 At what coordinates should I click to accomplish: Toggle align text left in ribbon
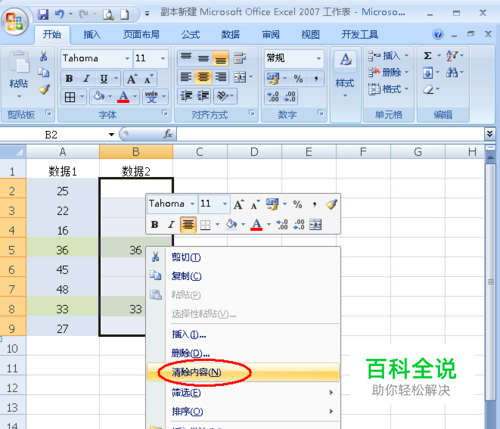186,77
